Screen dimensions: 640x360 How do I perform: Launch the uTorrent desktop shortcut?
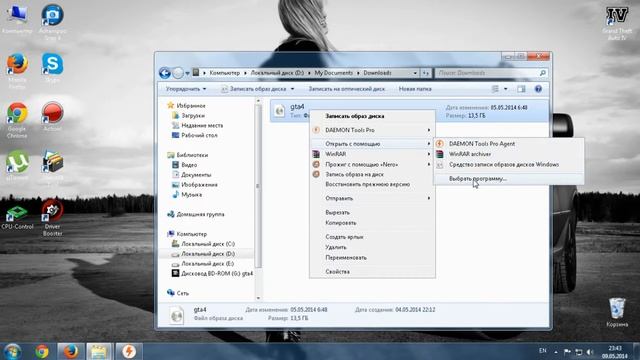coord(17,165)
